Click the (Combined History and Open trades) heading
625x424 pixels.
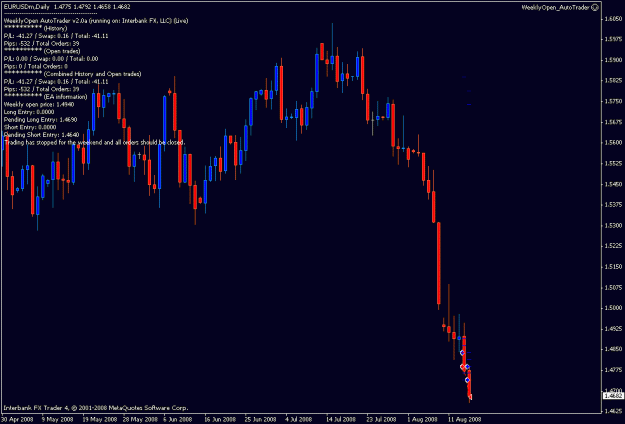(92, 74)
